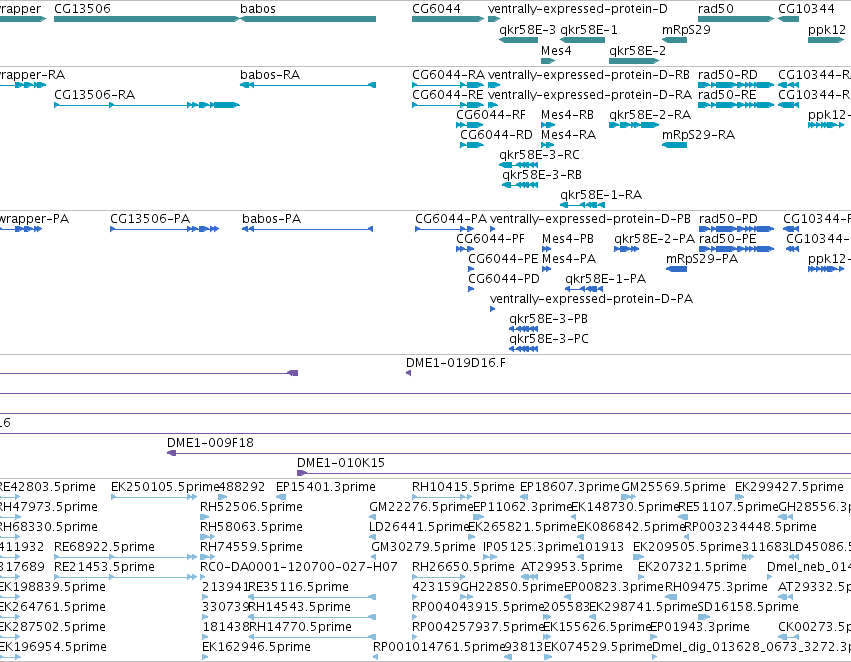Click the RE68922.5prime EST label

coord(105,548)
